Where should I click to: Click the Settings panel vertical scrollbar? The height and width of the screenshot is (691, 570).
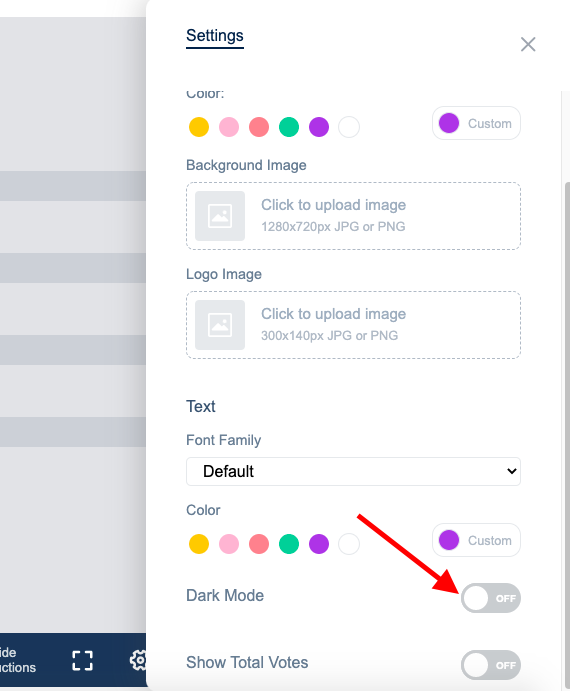click(567, 430)
